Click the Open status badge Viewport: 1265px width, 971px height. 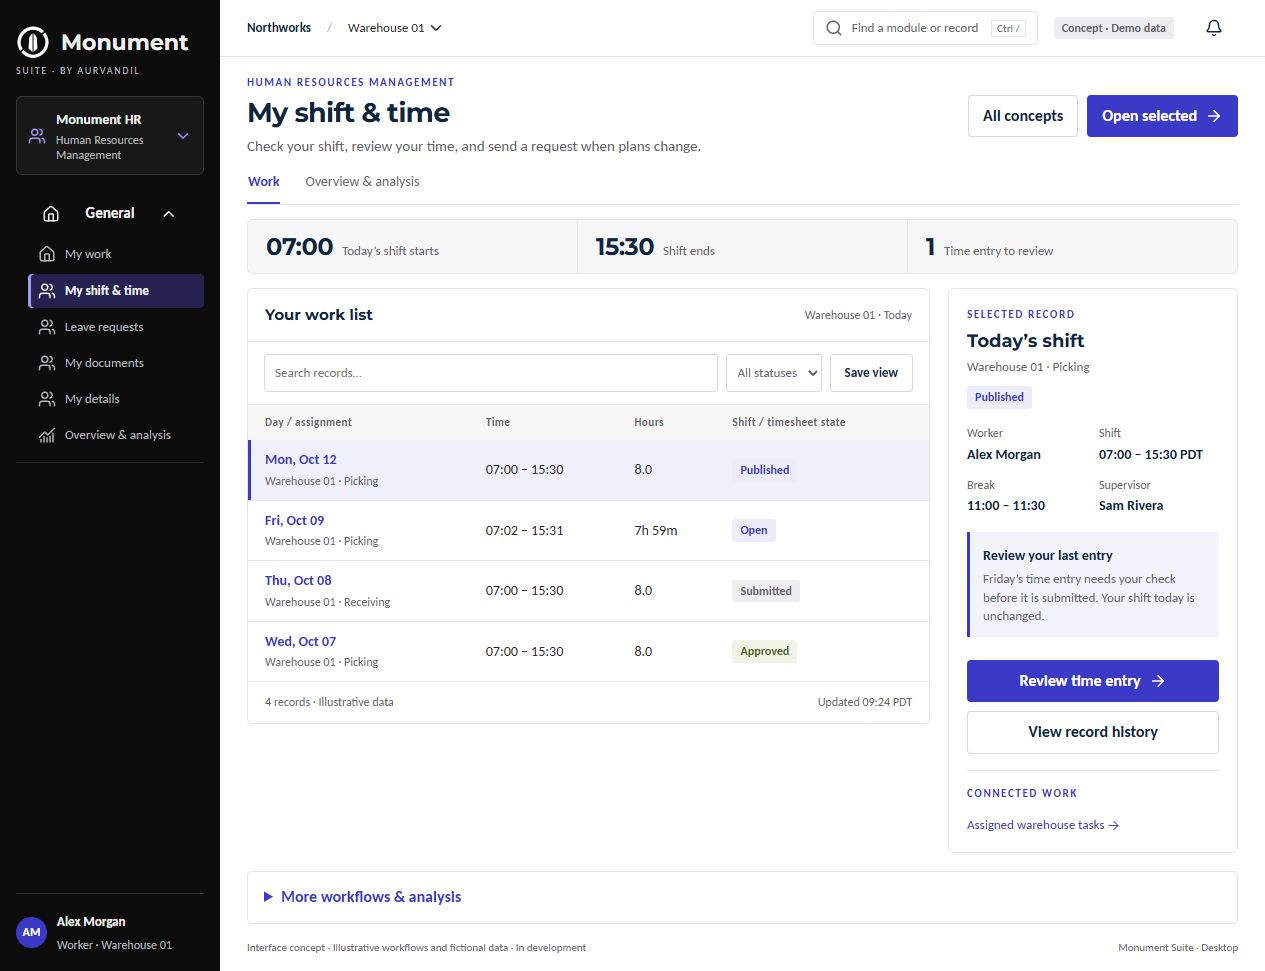pyautogui.click(x=754, y=531)
